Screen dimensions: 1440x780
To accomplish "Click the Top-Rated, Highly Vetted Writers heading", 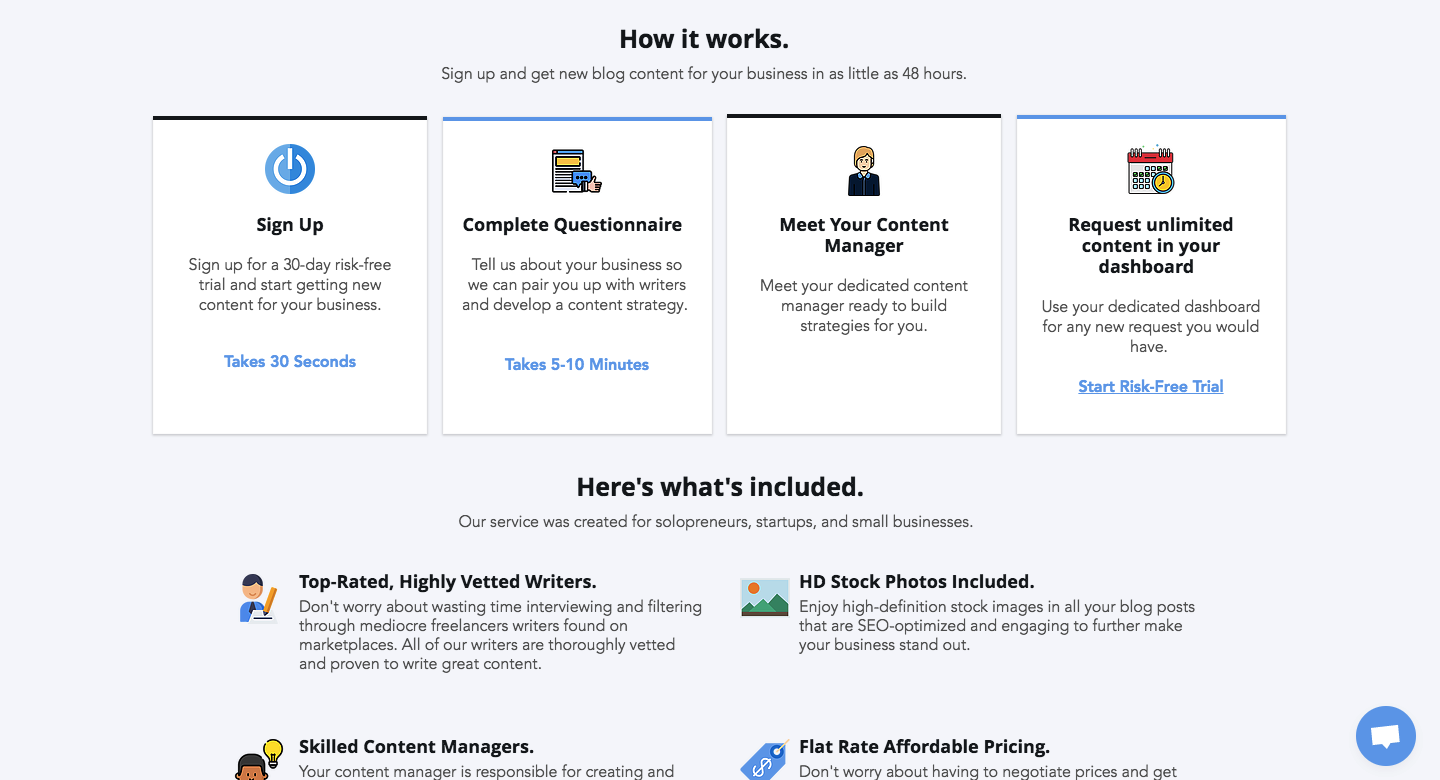I will coord(447,582).
